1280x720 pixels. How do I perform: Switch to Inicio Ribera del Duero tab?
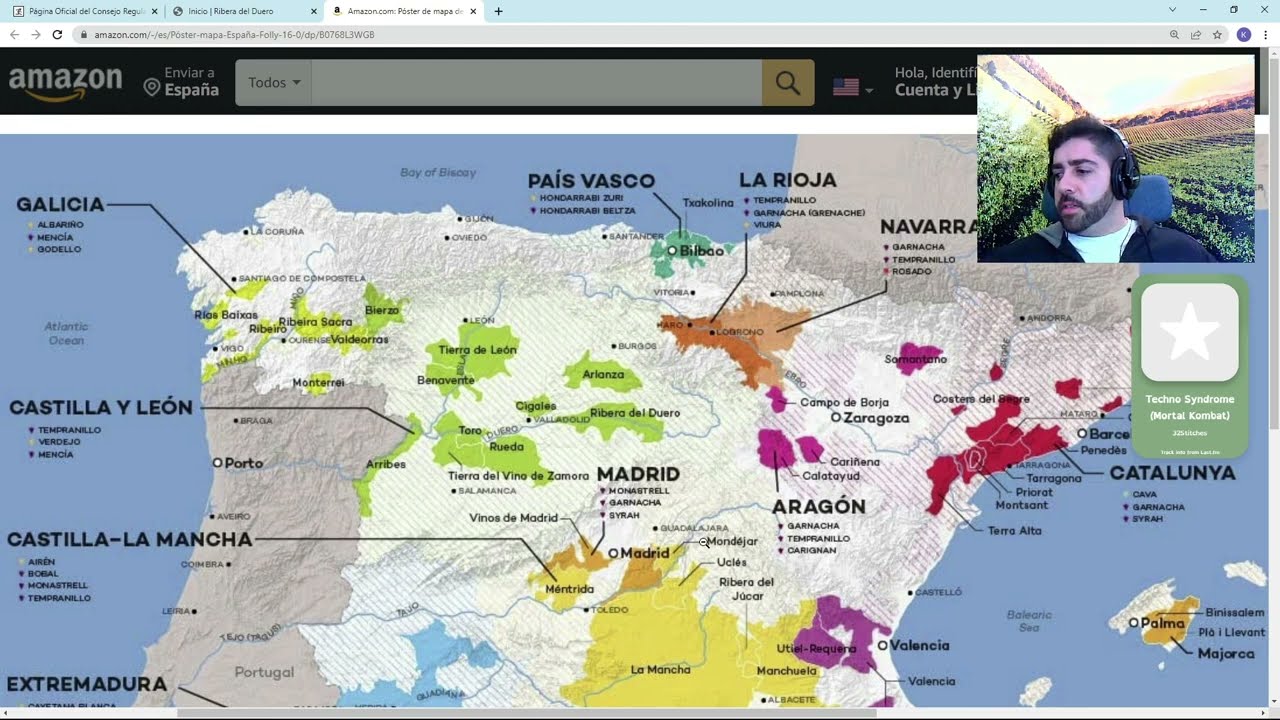[x=244, y=11]
